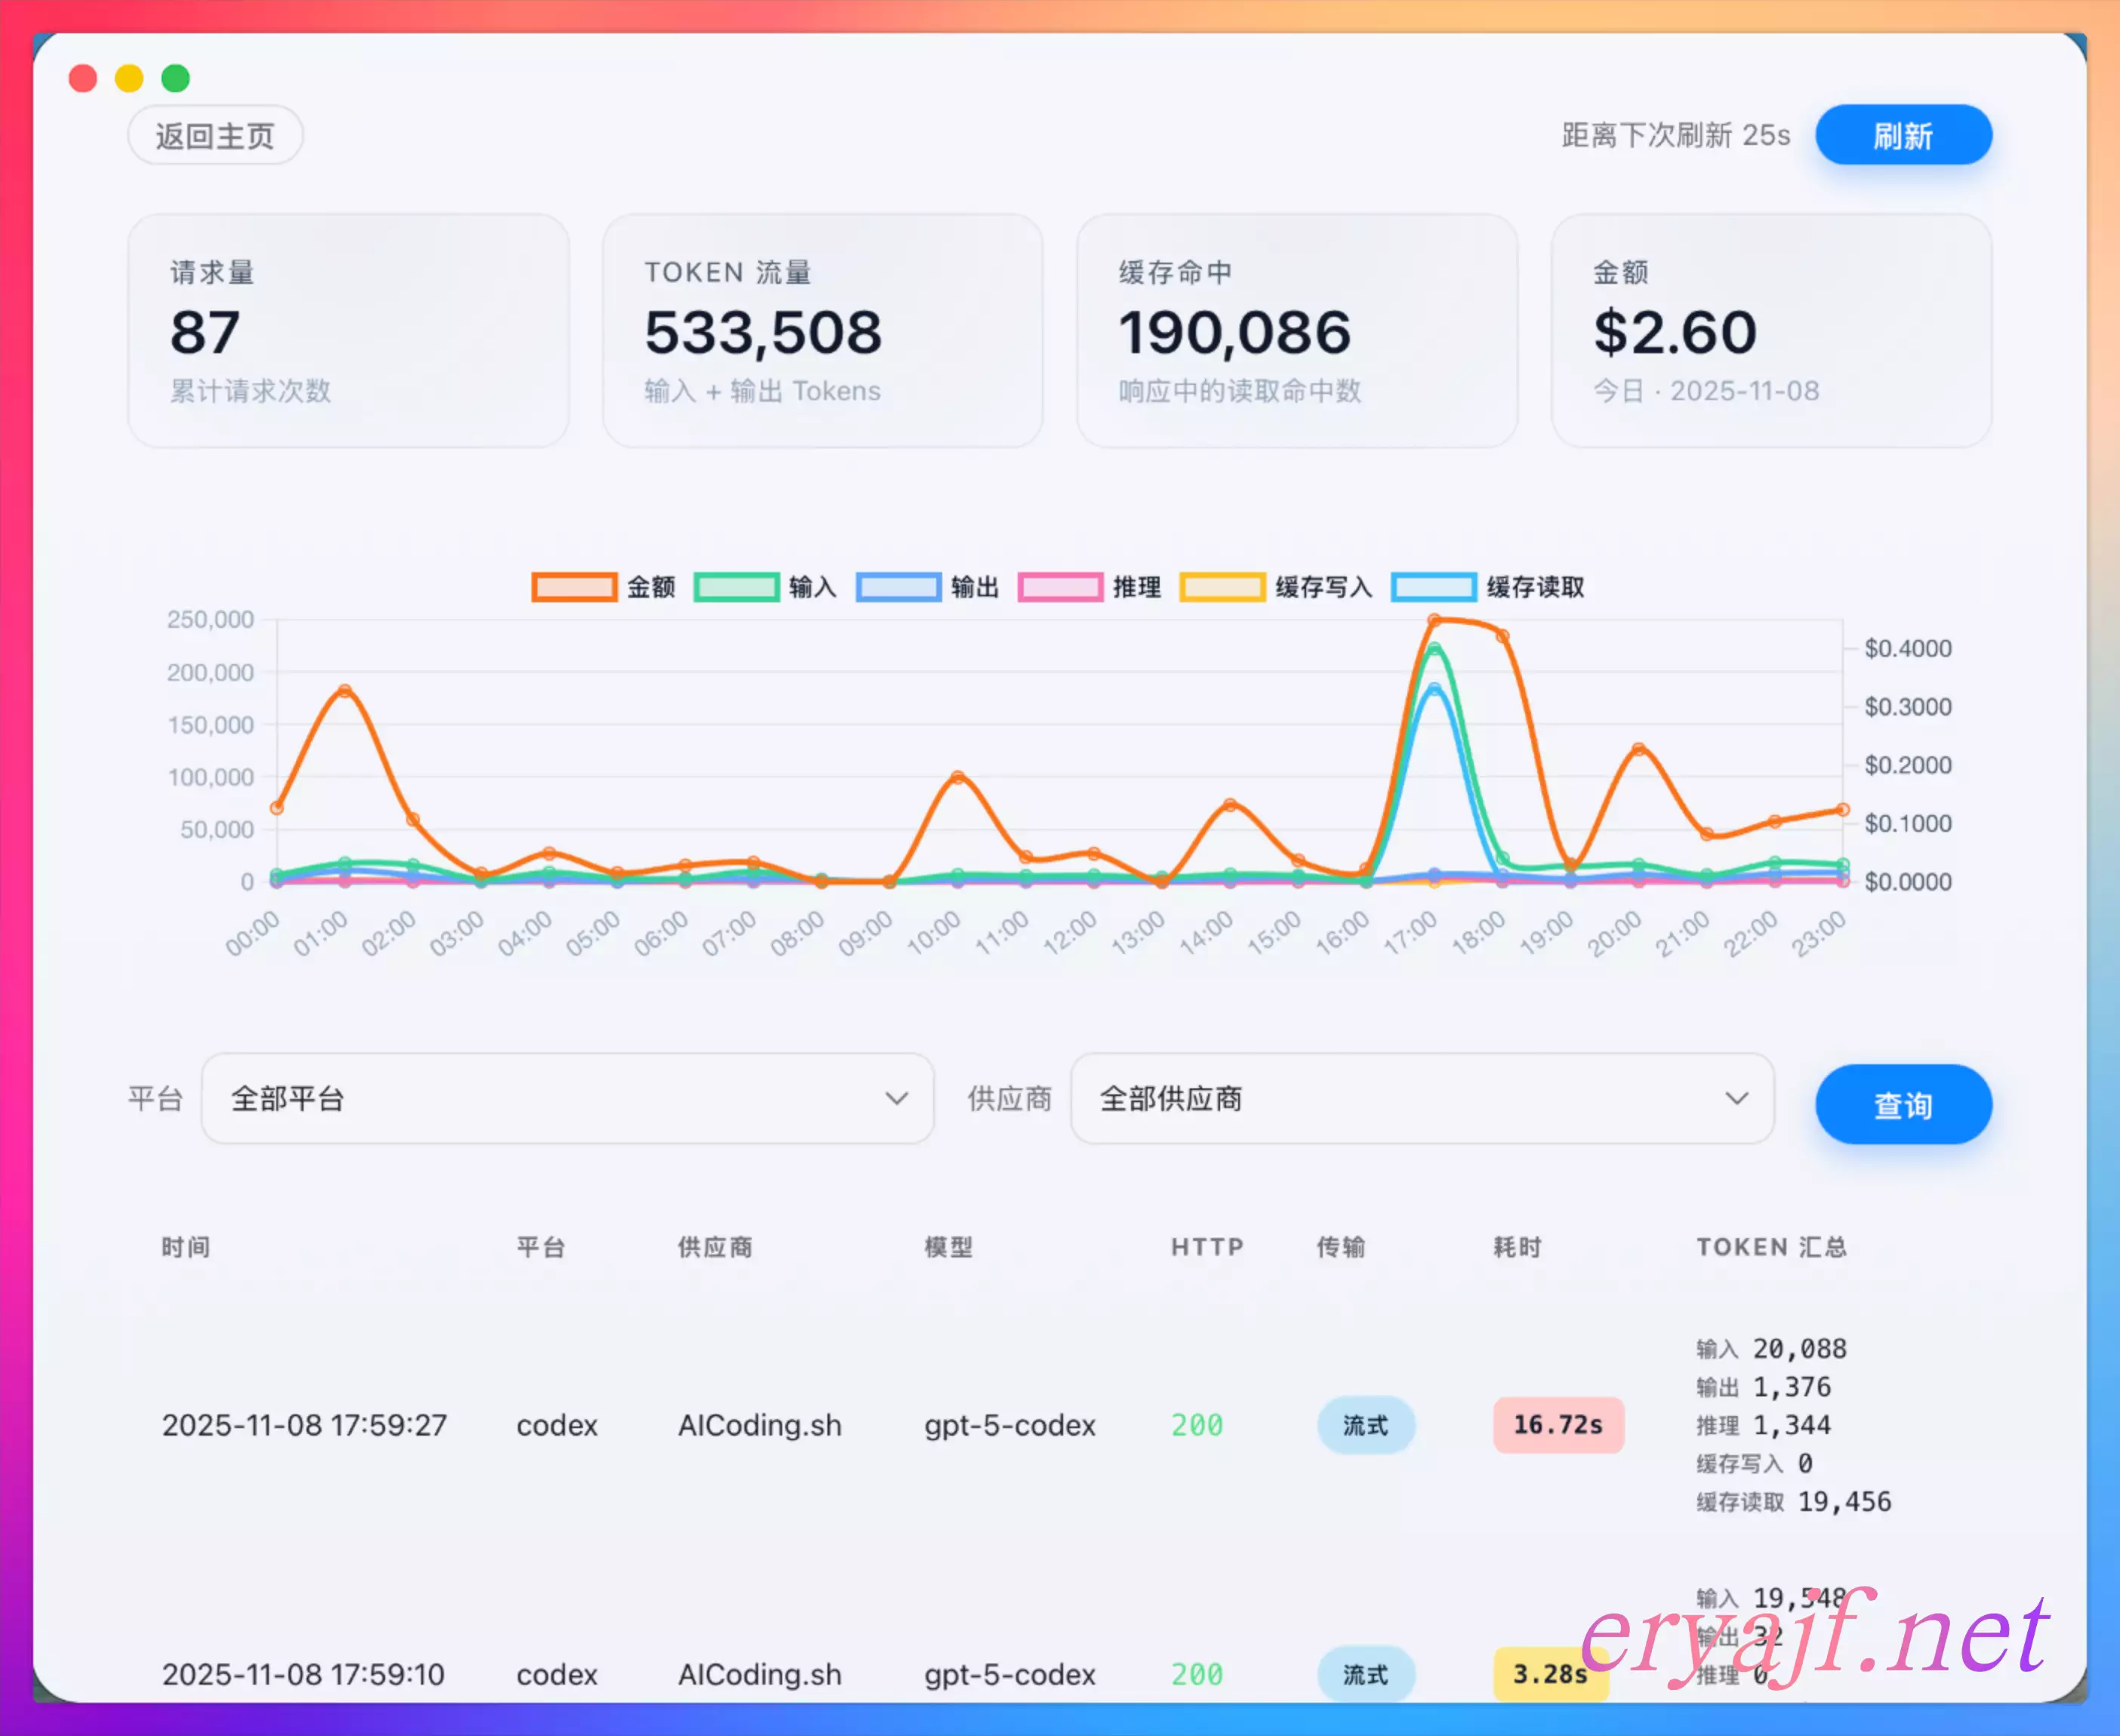Image resolution: width=2120 pixels, height=1736 pixels.
Task: Click the 请求量 stat card
Action: (x=348, y=330)
